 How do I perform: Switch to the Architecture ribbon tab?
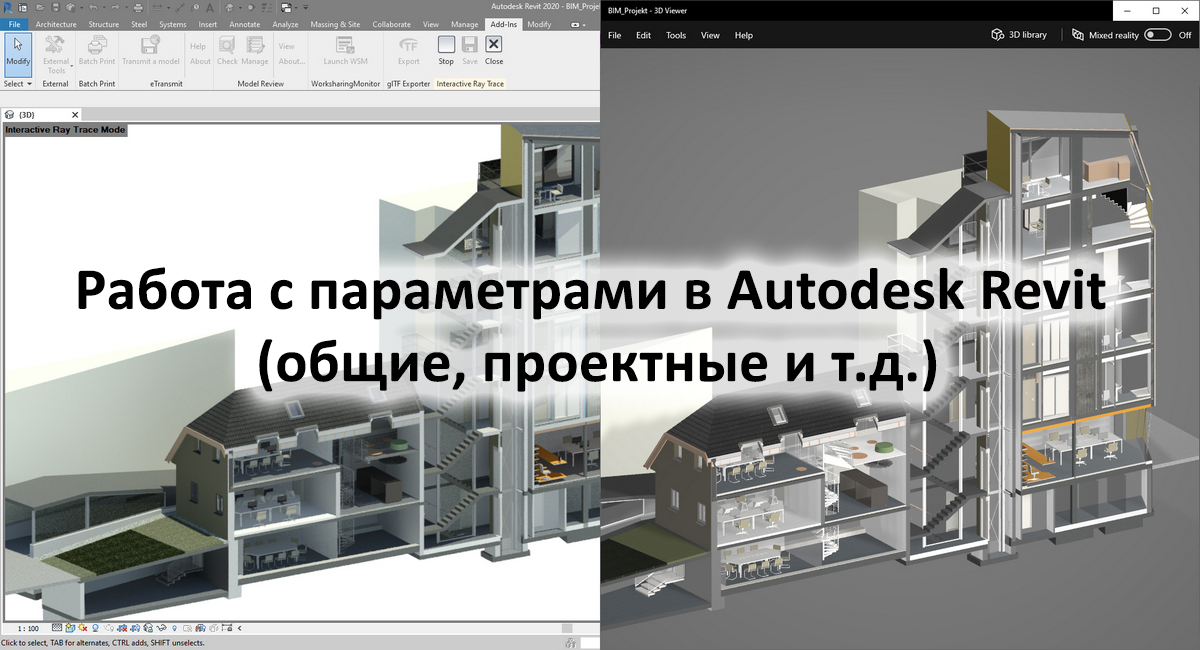point(56,23)
